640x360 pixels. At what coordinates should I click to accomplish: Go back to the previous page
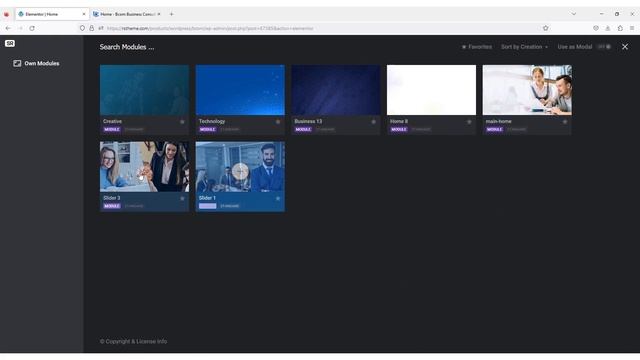tap(8, 28)
